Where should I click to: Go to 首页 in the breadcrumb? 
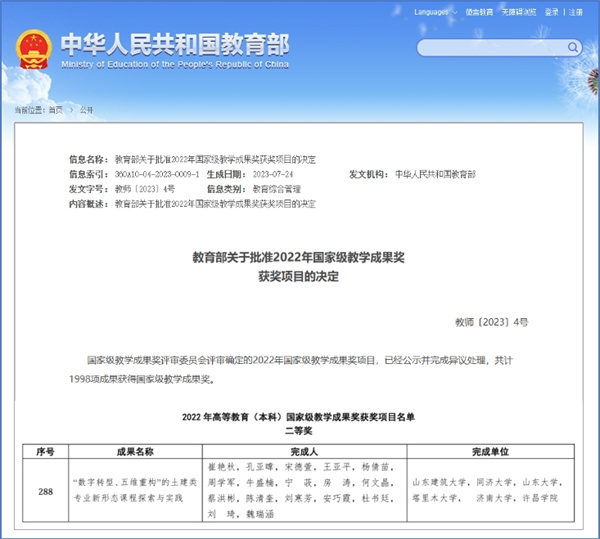[56, 109]
